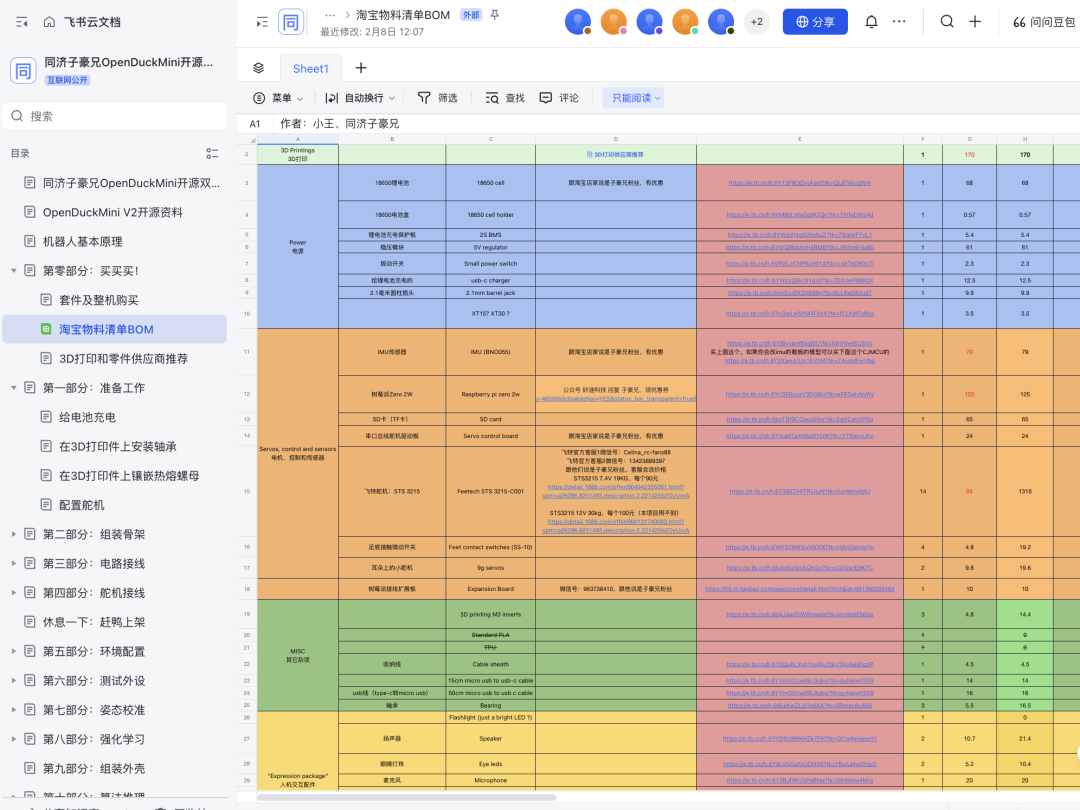Screen dimensions: 1080x810
Task: Open search with the magnifier icon
Action: pyautogui.click(x=947, y=22)
